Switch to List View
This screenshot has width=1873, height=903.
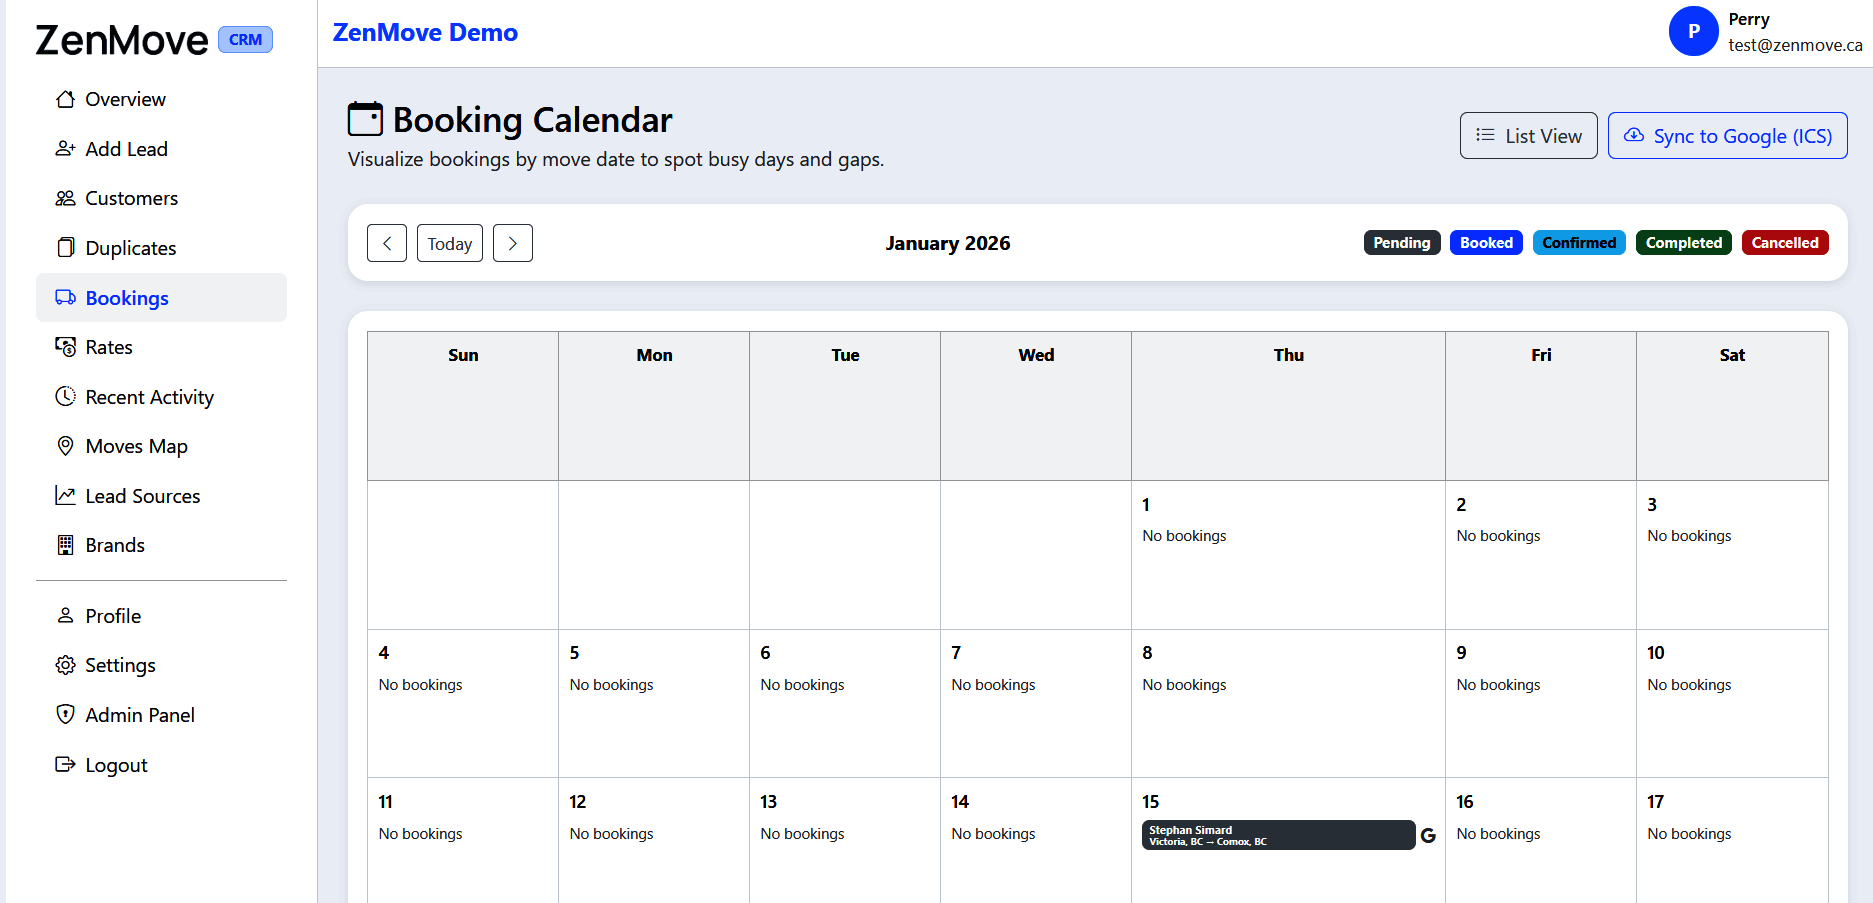point(1528,136)
